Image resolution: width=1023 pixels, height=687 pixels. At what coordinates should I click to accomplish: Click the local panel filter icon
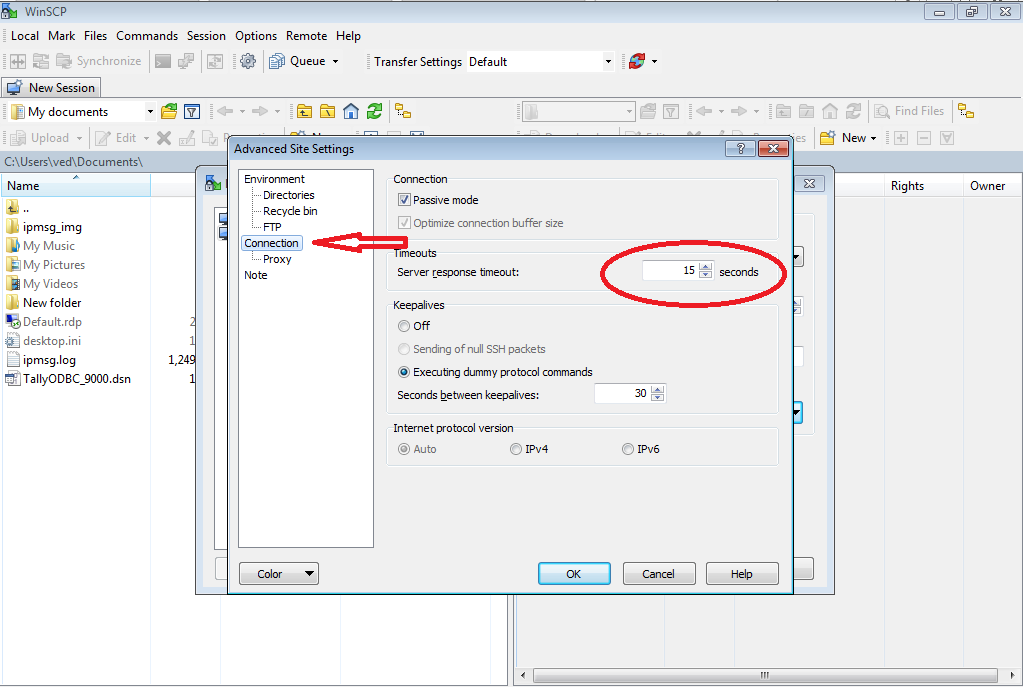point(192,112)
